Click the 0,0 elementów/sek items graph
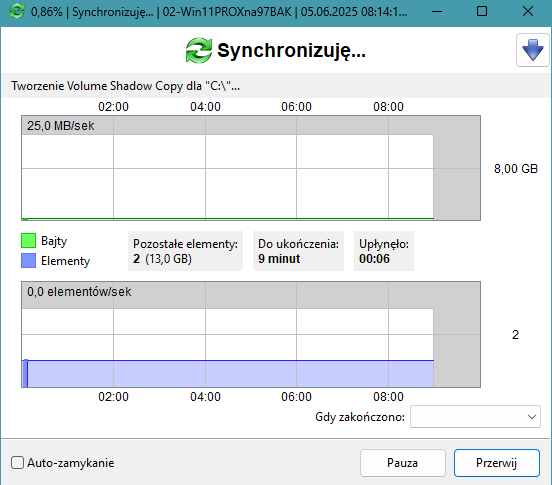This screenshot has height=485, width=552. click(251, 334)
